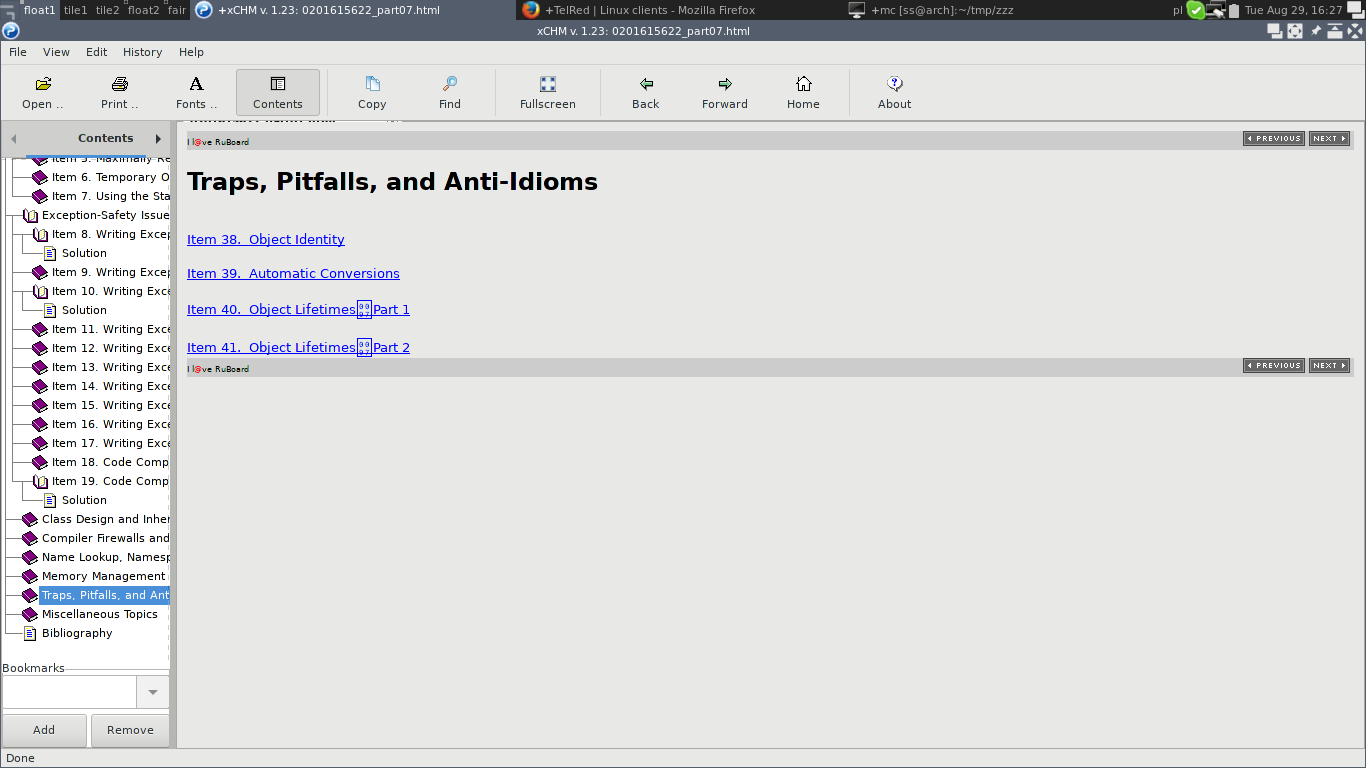
Task: Open the Fonts settings toolbar icon
Action: (196, 93)
